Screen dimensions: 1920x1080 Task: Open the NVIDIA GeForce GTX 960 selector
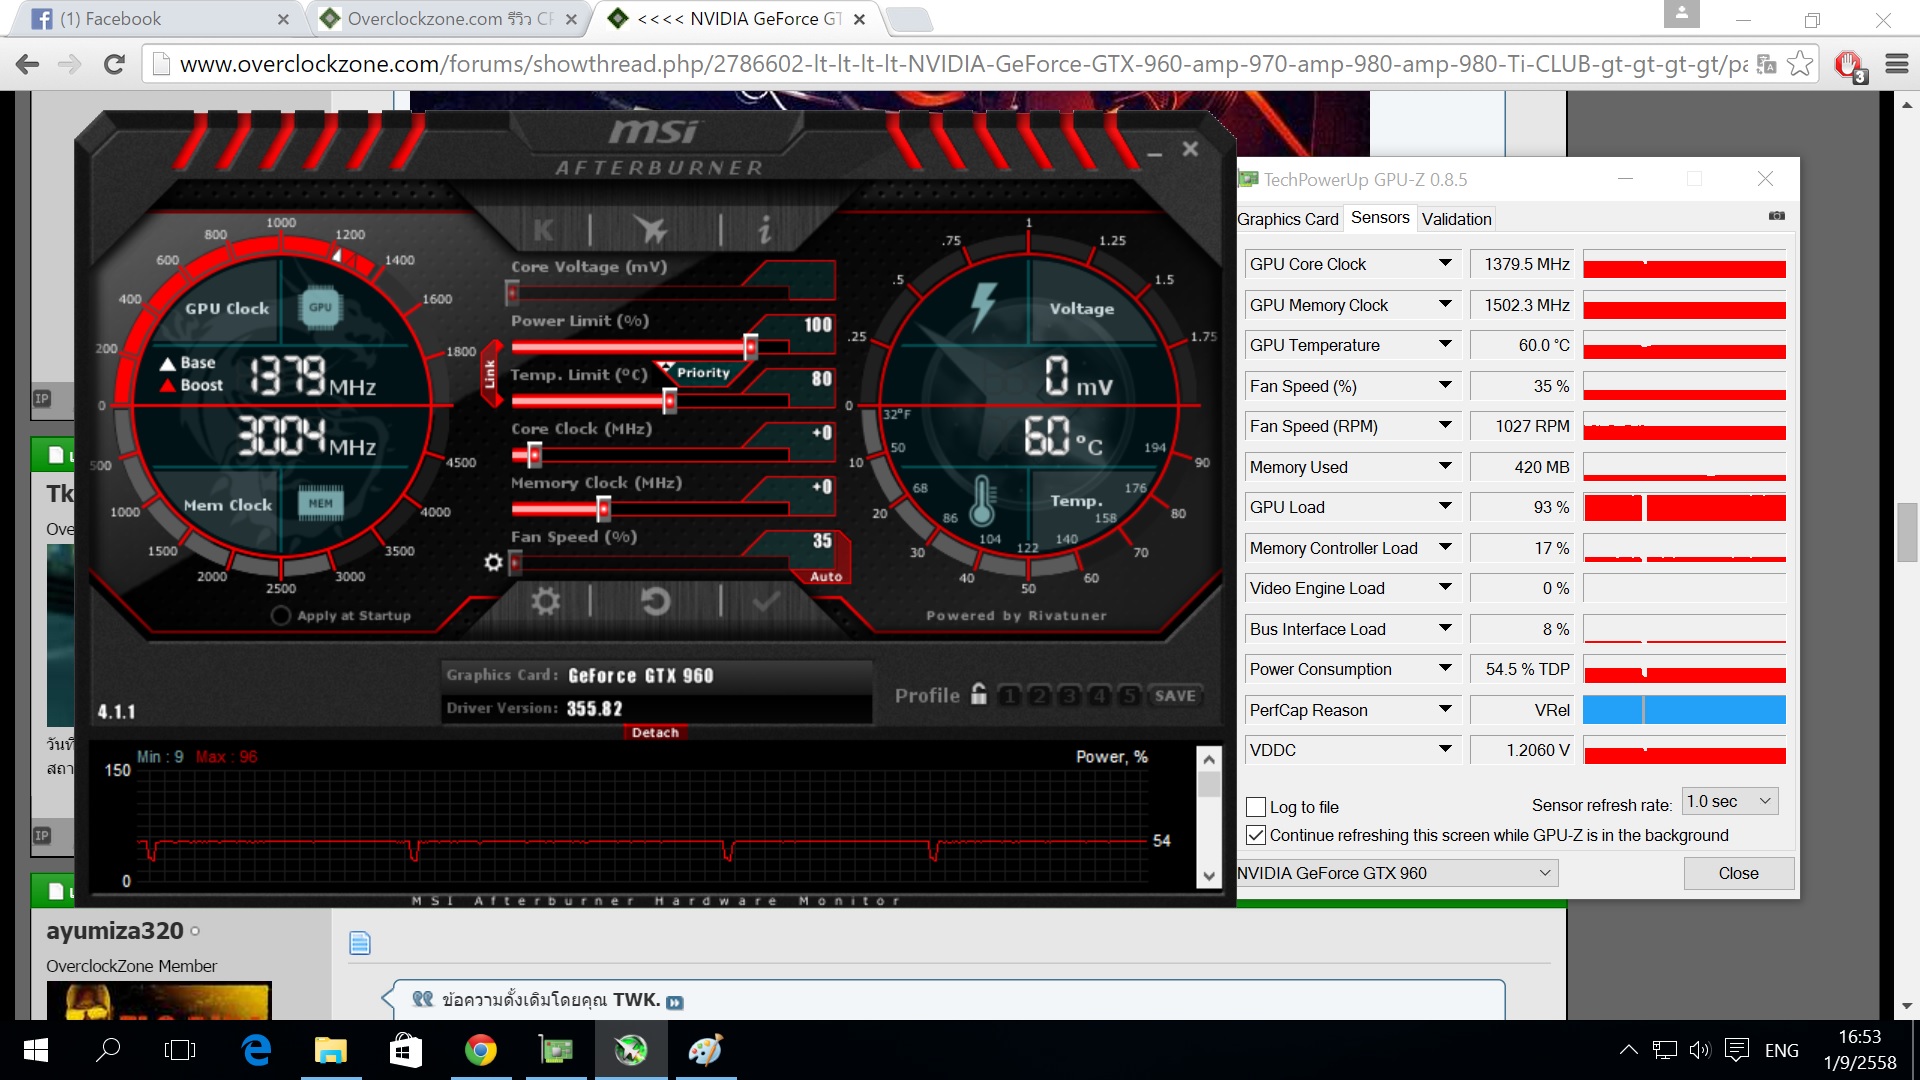coord(1395,873)
